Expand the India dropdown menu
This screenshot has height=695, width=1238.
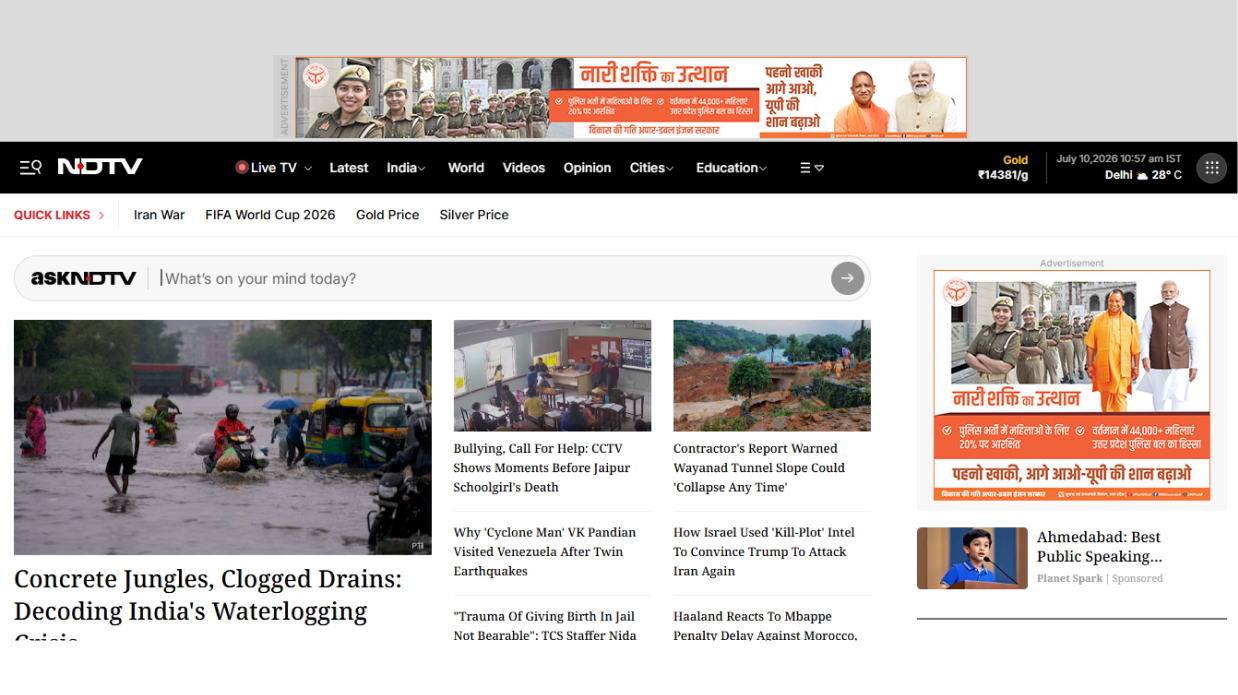(x=422, y=169)
